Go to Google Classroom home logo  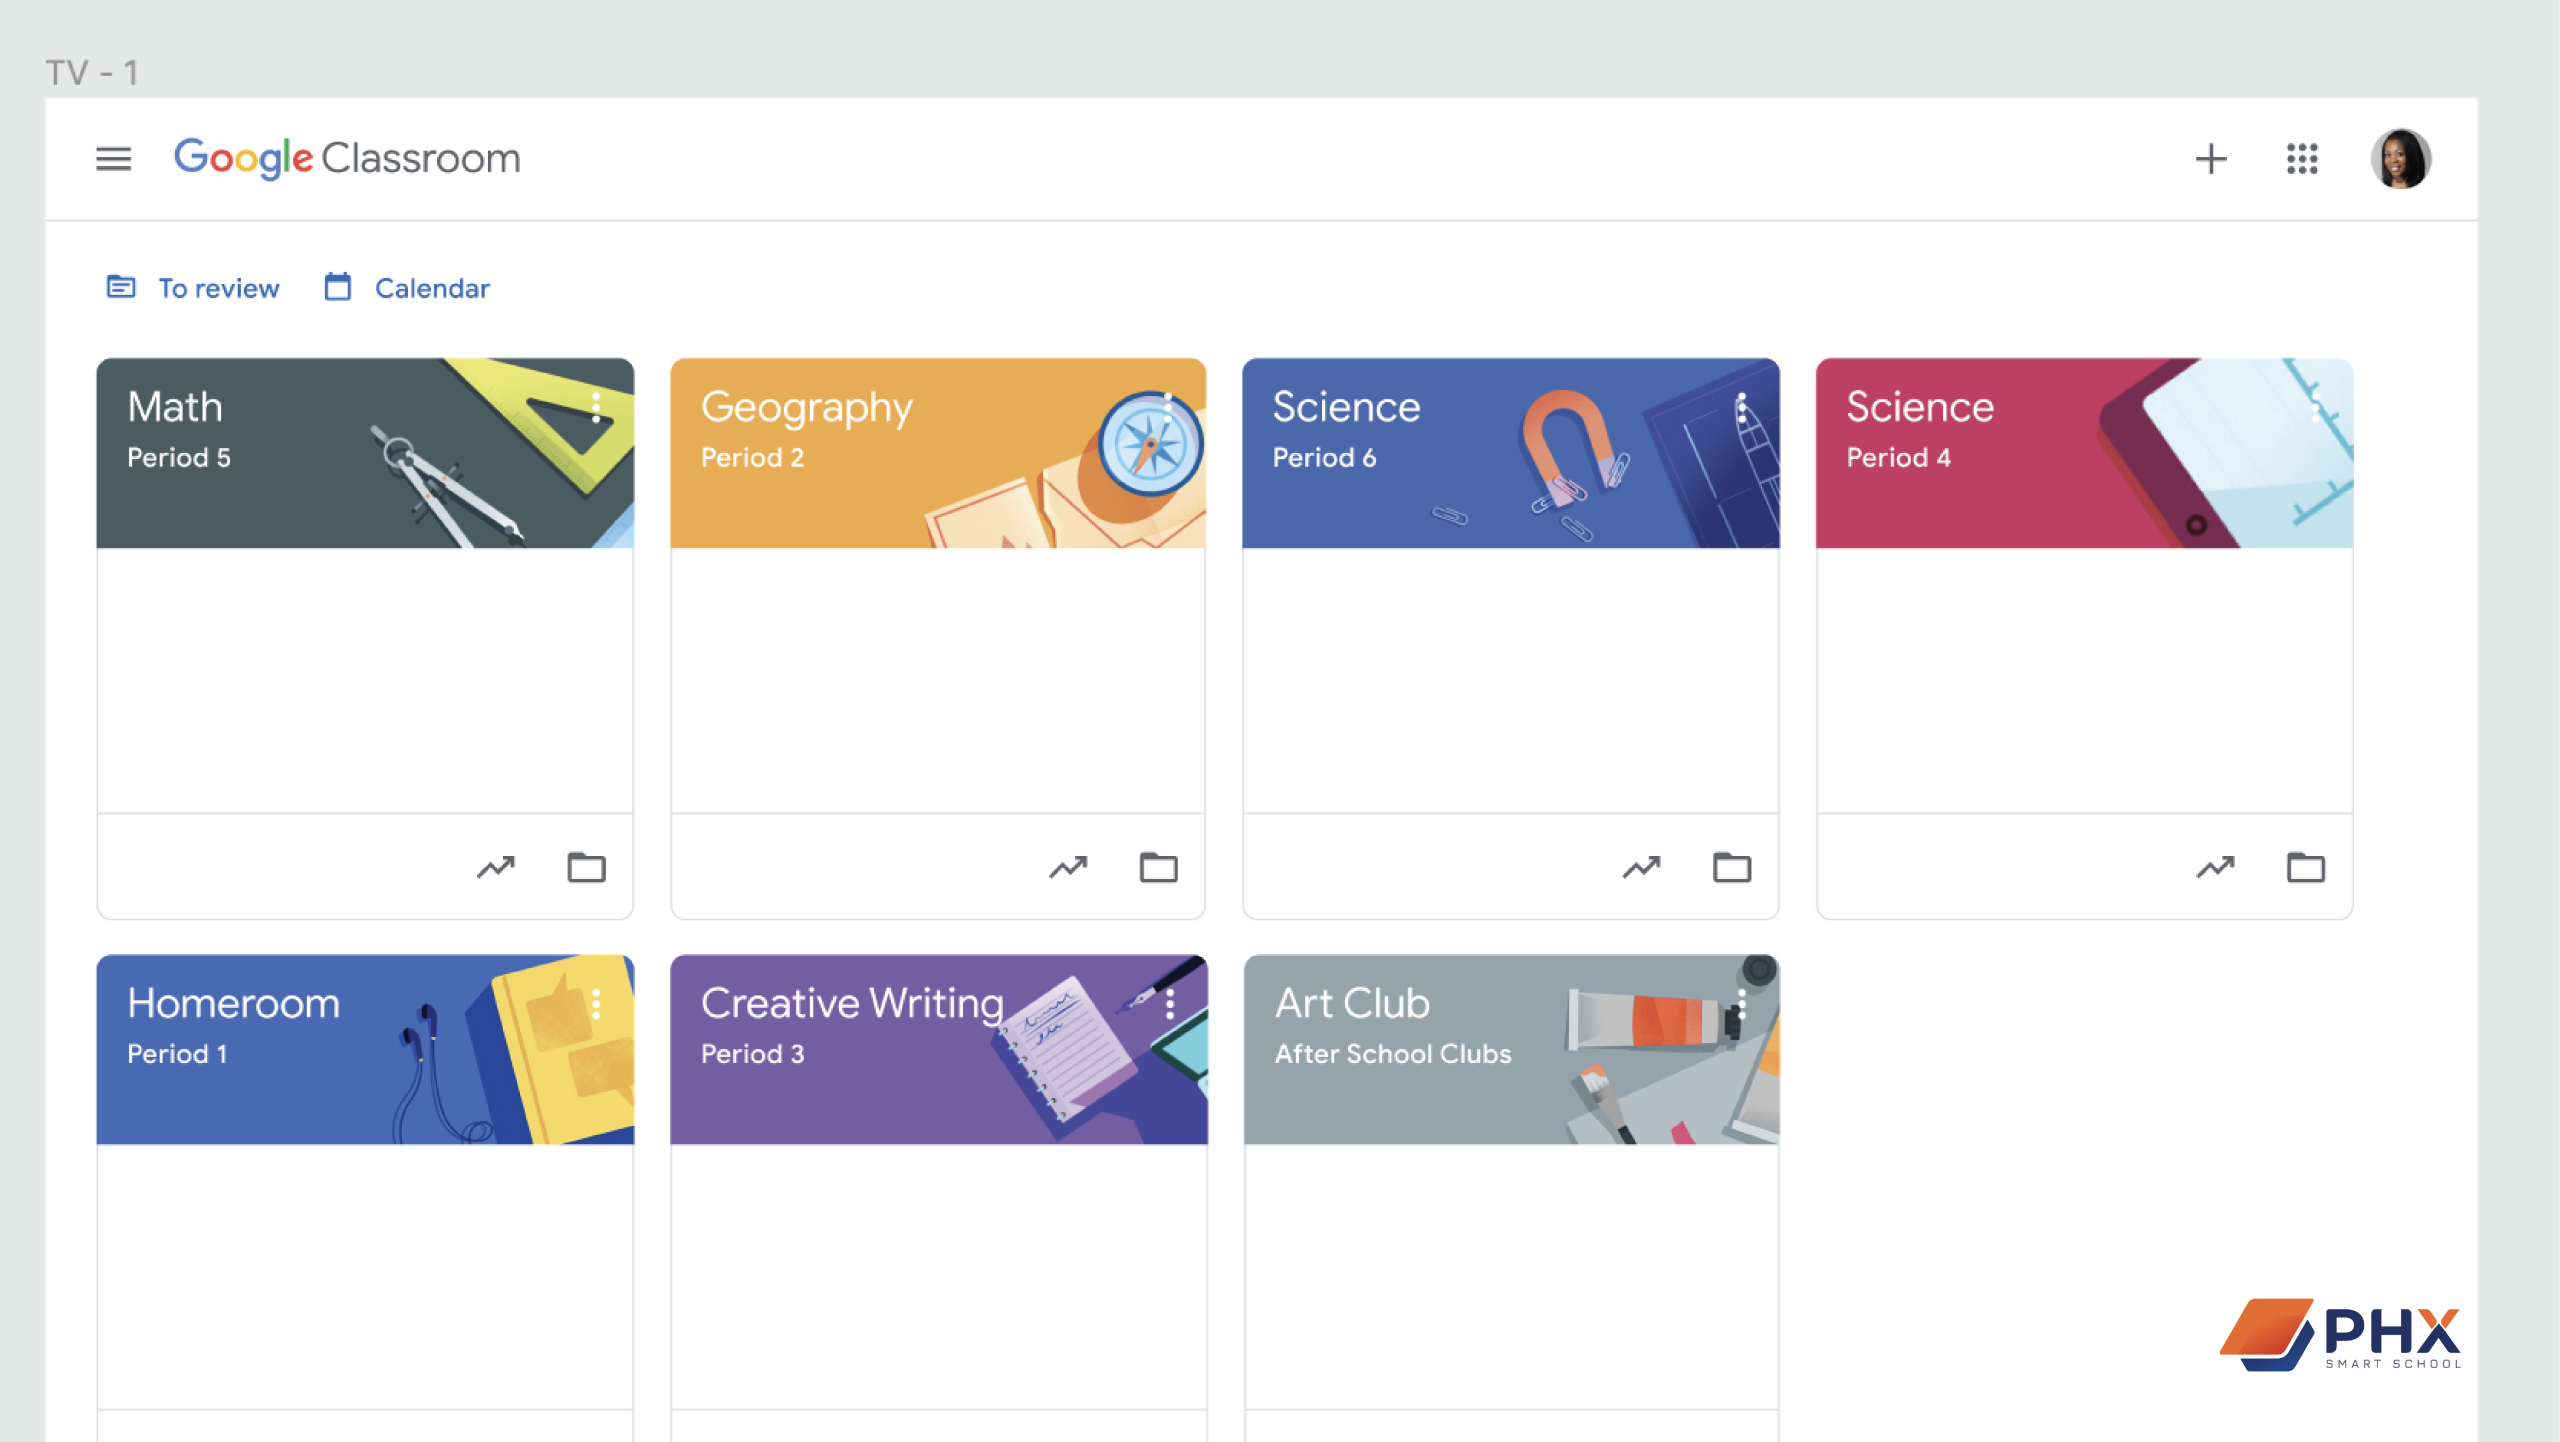pyautogui.click(x=347, y=159)
